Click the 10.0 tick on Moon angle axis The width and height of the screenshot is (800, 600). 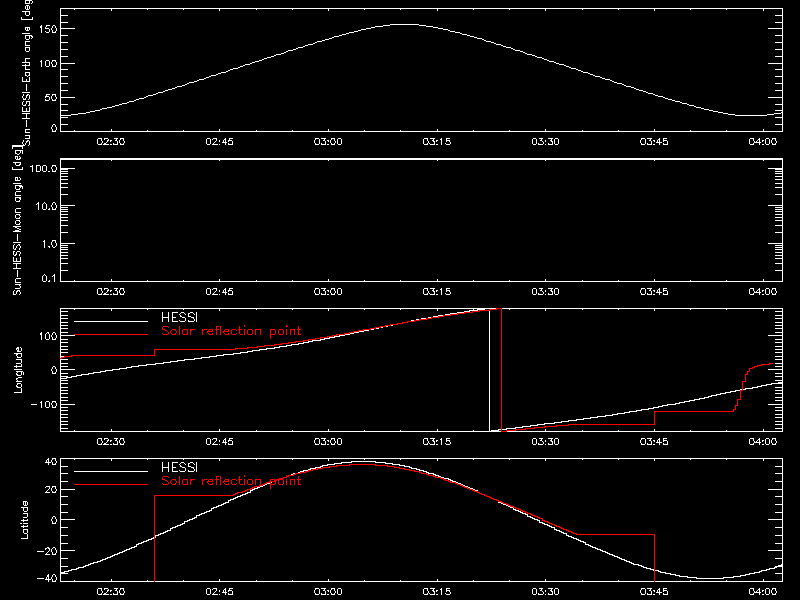click(45, 207)
